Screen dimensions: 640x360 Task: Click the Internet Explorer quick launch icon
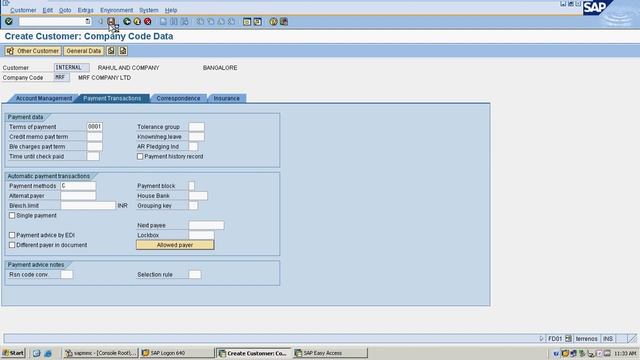(48, 353)
